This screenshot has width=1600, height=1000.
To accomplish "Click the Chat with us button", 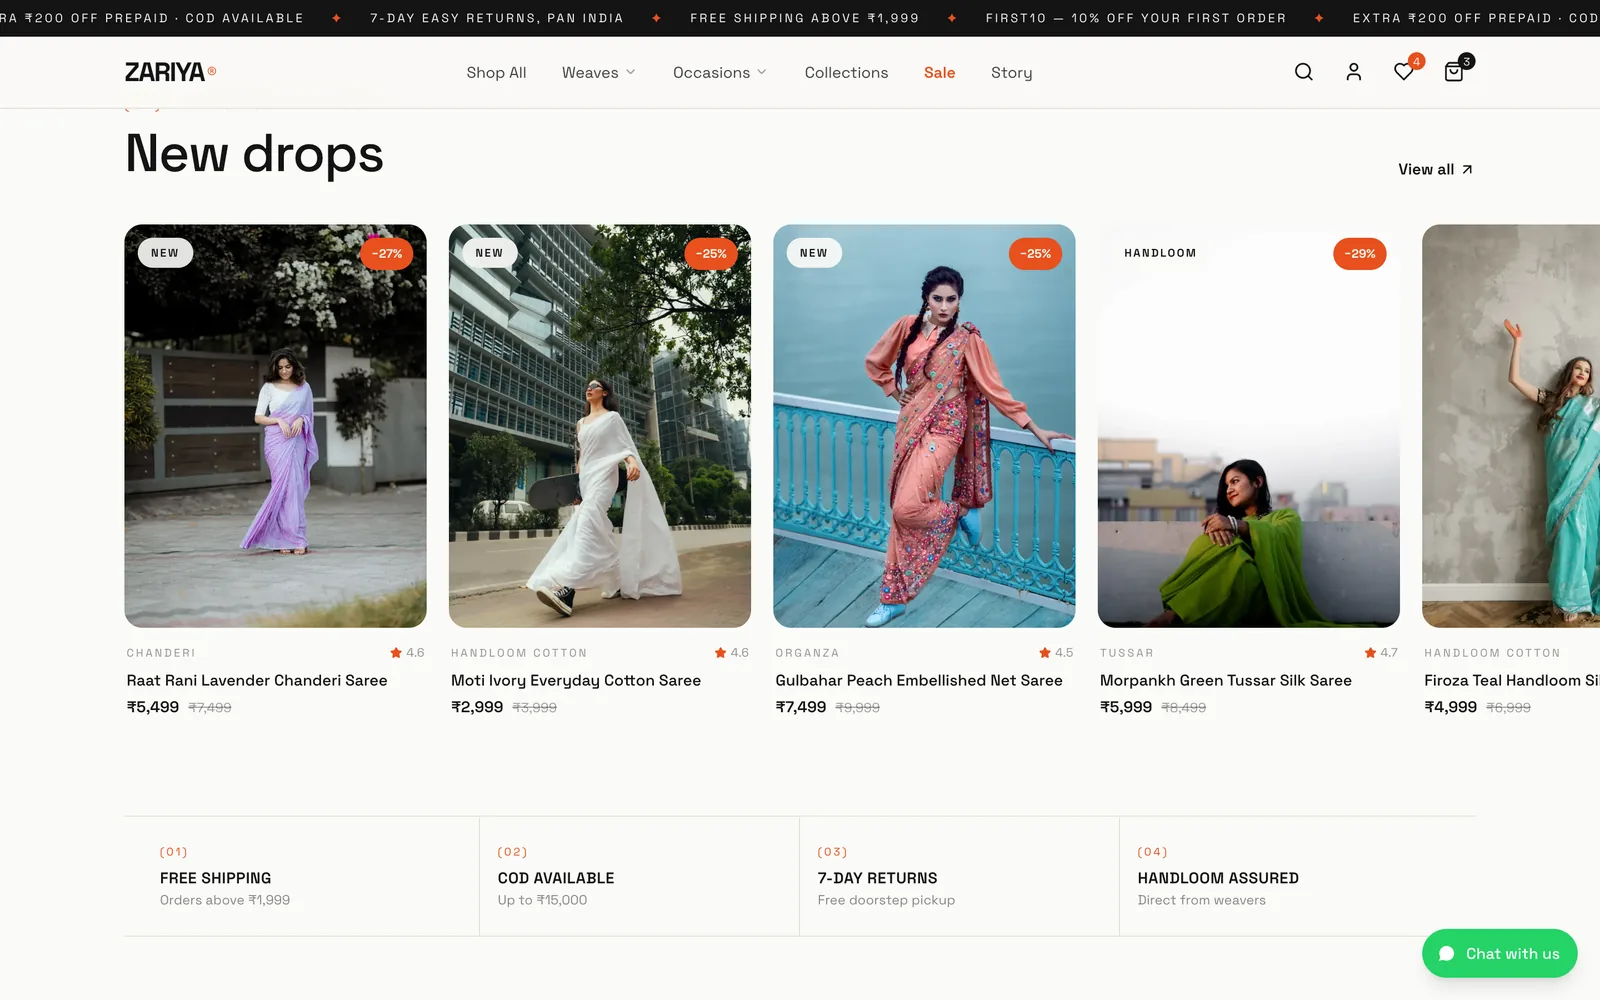I will point(1499,954).
